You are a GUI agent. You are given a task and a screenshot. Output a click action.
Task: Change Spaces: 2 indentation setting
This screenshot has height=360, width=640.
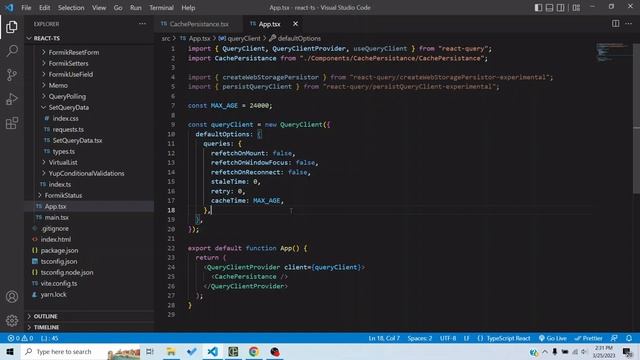pos(420,338)
